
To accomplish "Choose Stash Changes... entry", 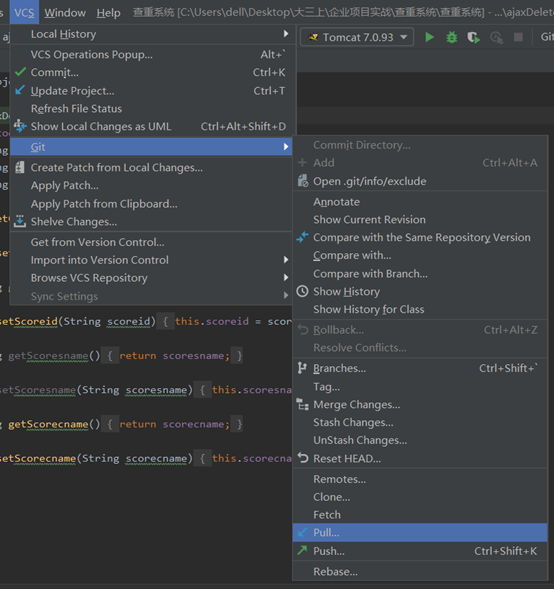I will point(420,422).
